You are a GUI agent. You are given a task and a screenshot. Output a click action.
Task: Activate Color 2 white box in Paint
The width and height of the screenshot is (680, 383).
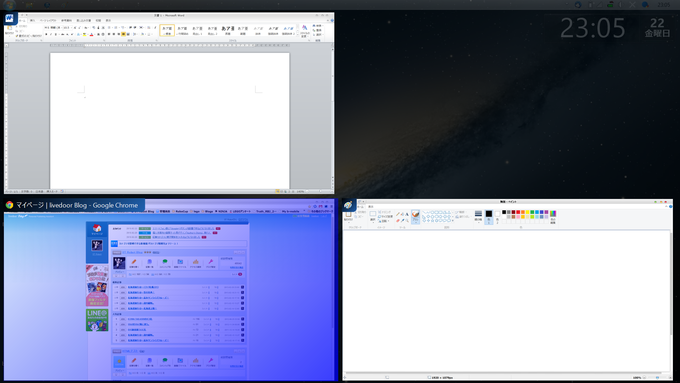click(497, 216)
